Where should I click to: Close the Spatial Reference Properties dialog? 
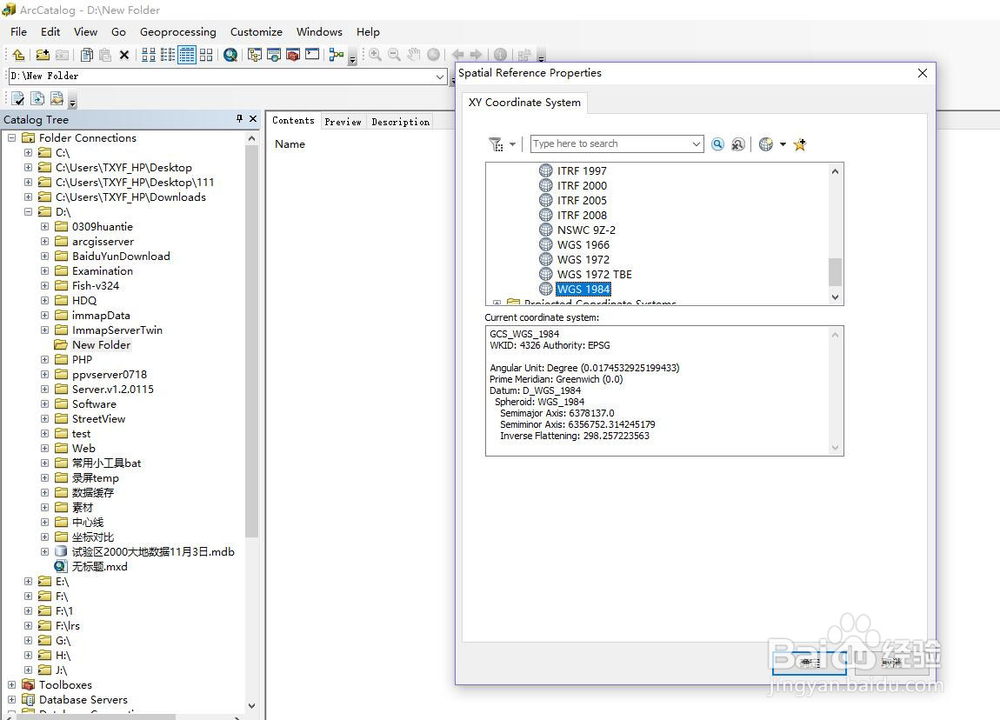click(x=922, y=73)
